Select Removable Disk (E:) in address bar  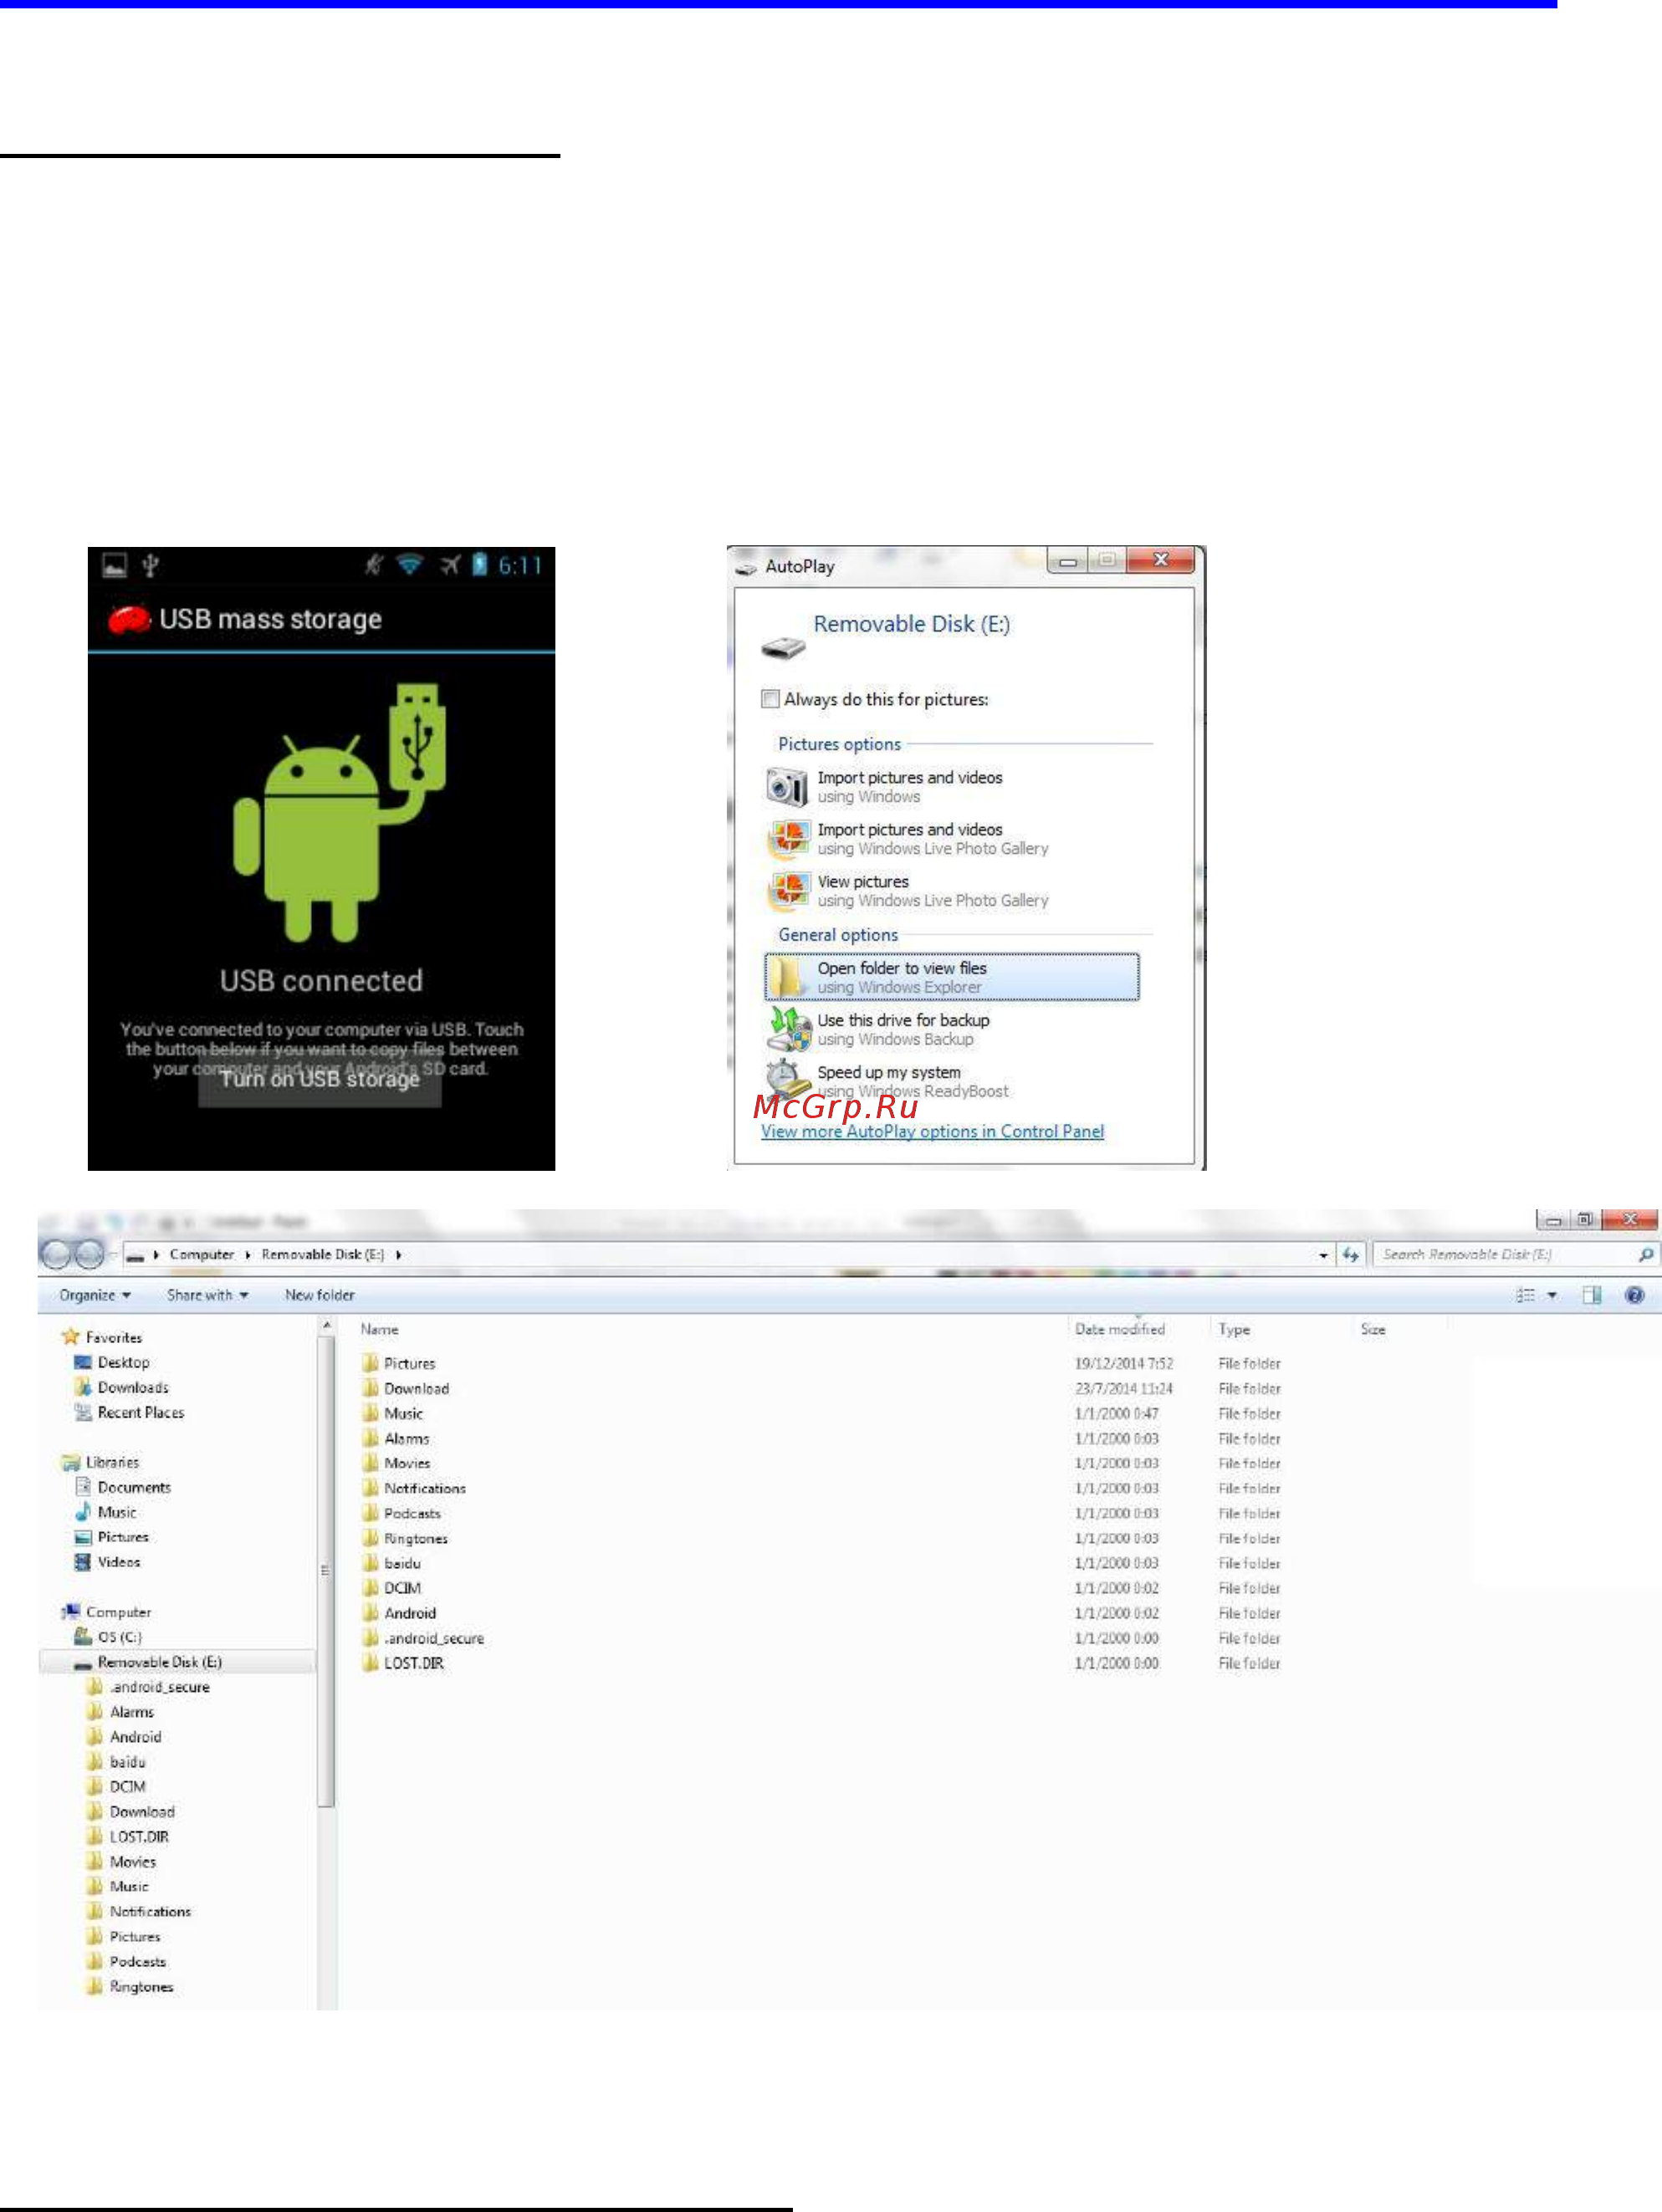coord(322,1254)
